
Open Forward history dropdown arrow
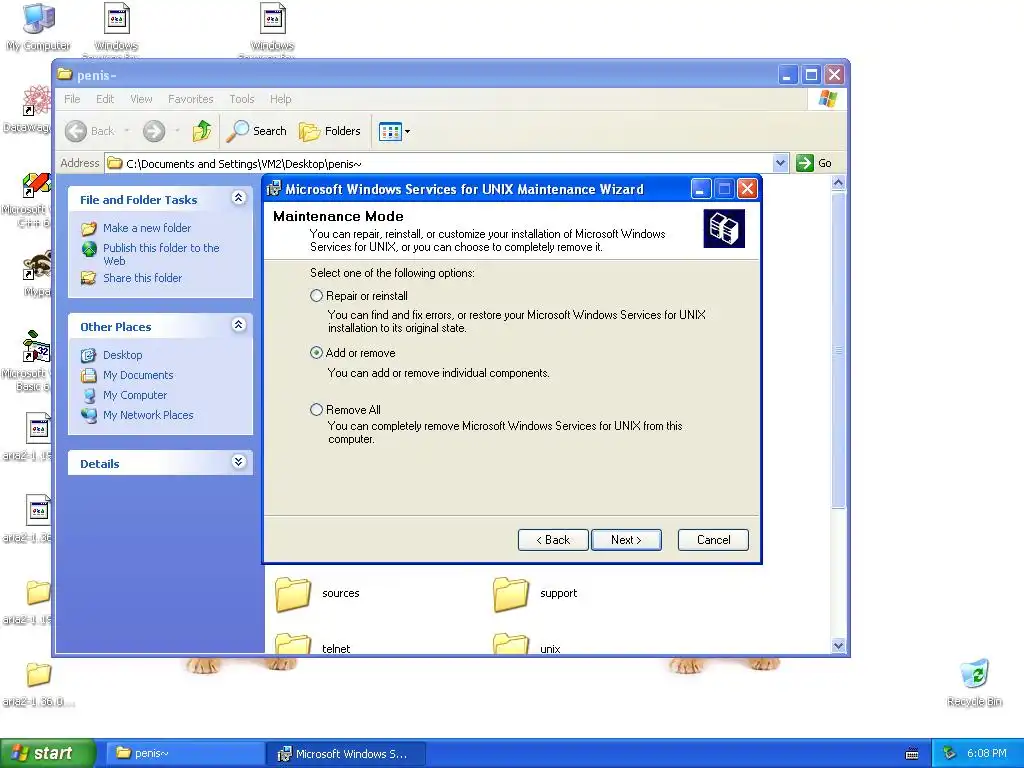[177, 131]
